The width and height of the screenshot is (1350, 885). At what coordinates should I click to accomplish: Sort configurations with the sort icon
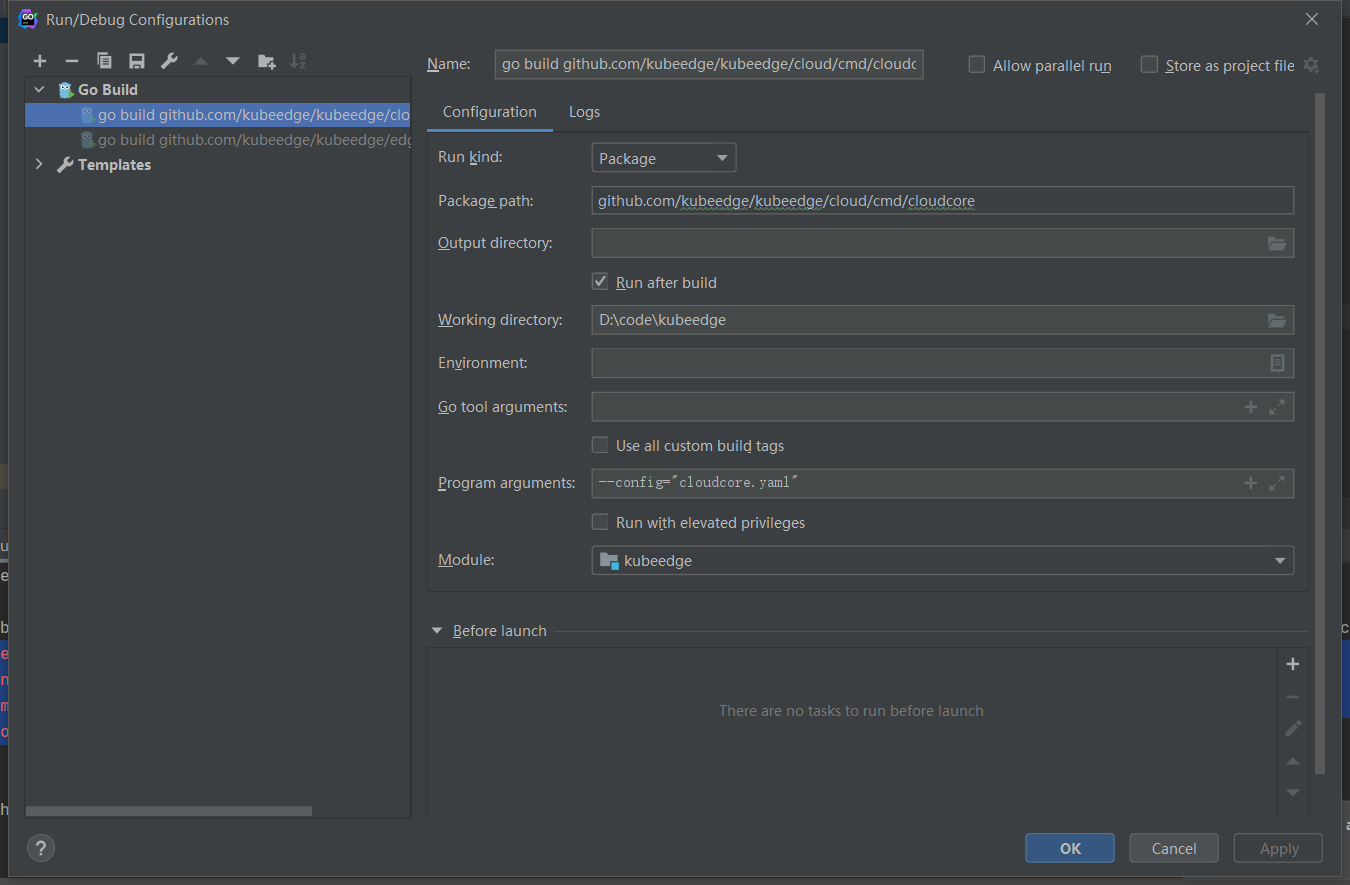tap(298, 61)
